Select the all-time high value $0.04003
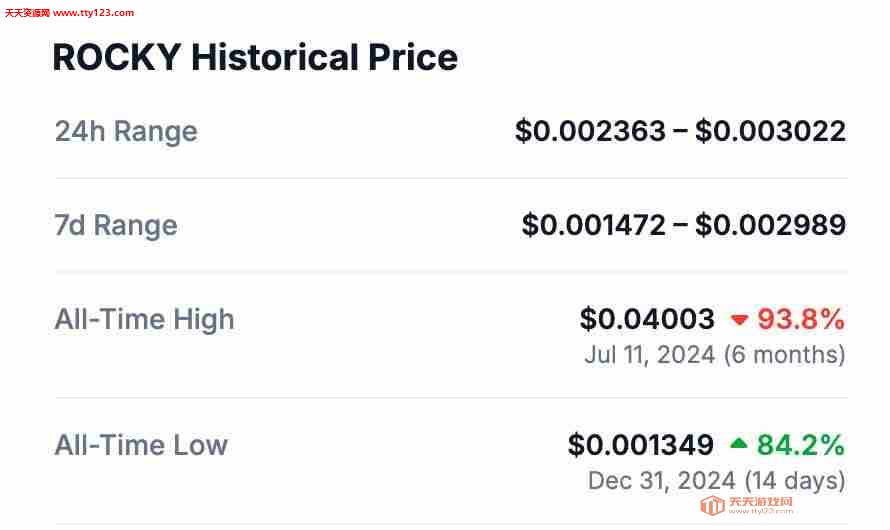 [x=647, y=319]
